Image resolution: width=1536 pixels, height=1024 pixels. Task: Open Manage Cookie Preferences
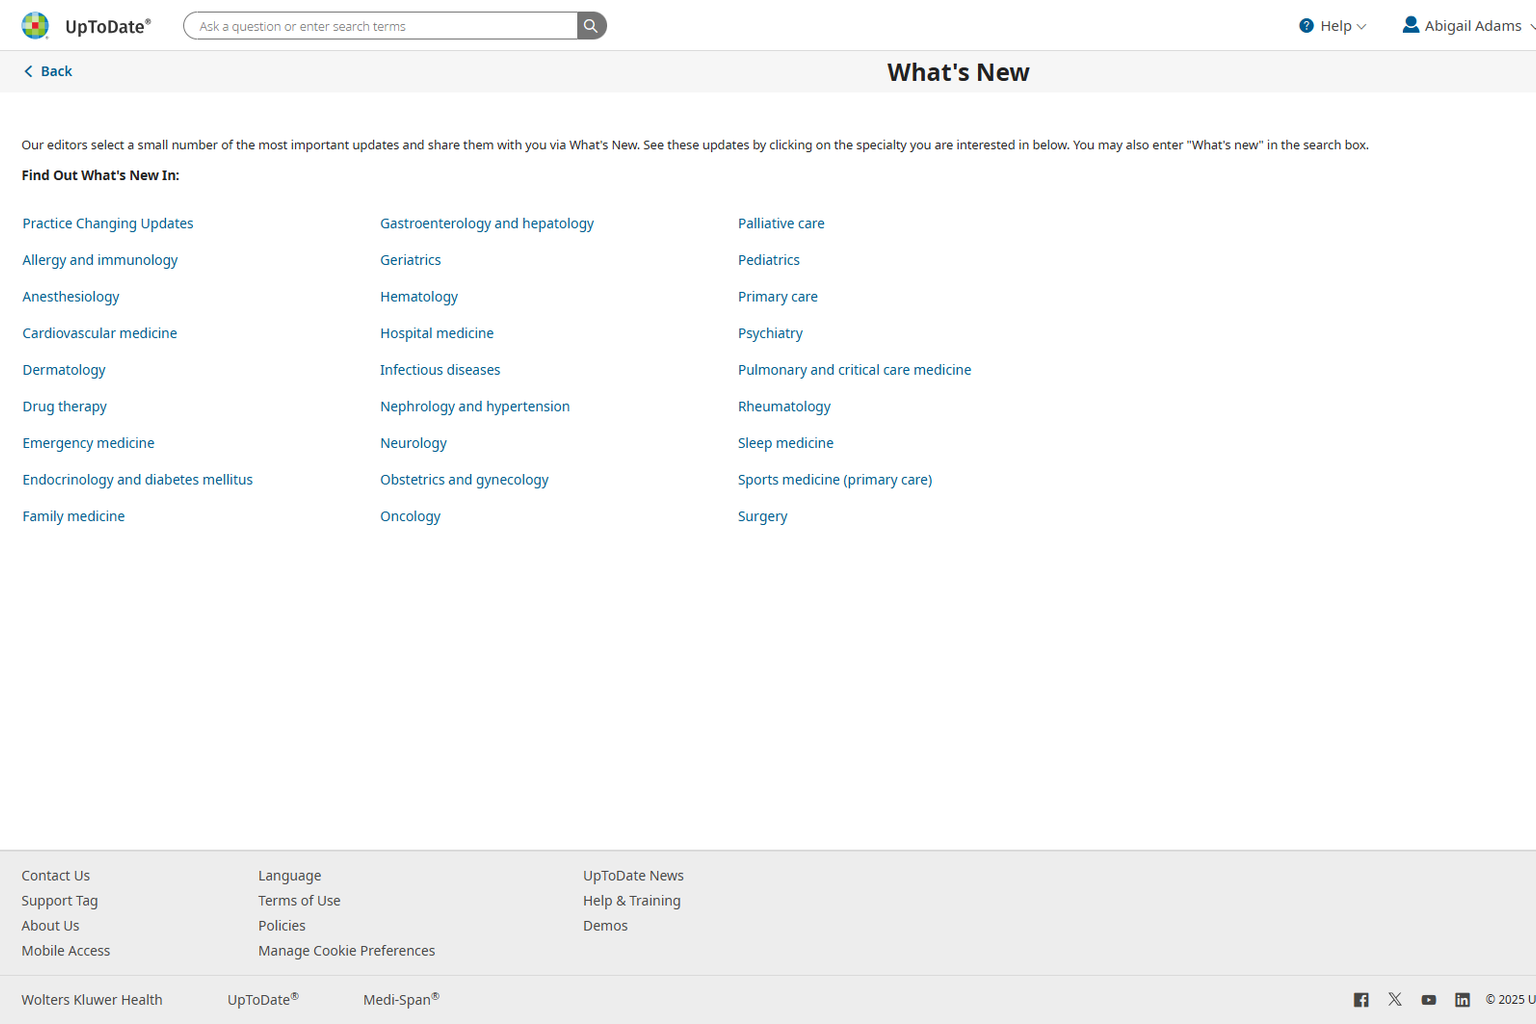[346, 951]
